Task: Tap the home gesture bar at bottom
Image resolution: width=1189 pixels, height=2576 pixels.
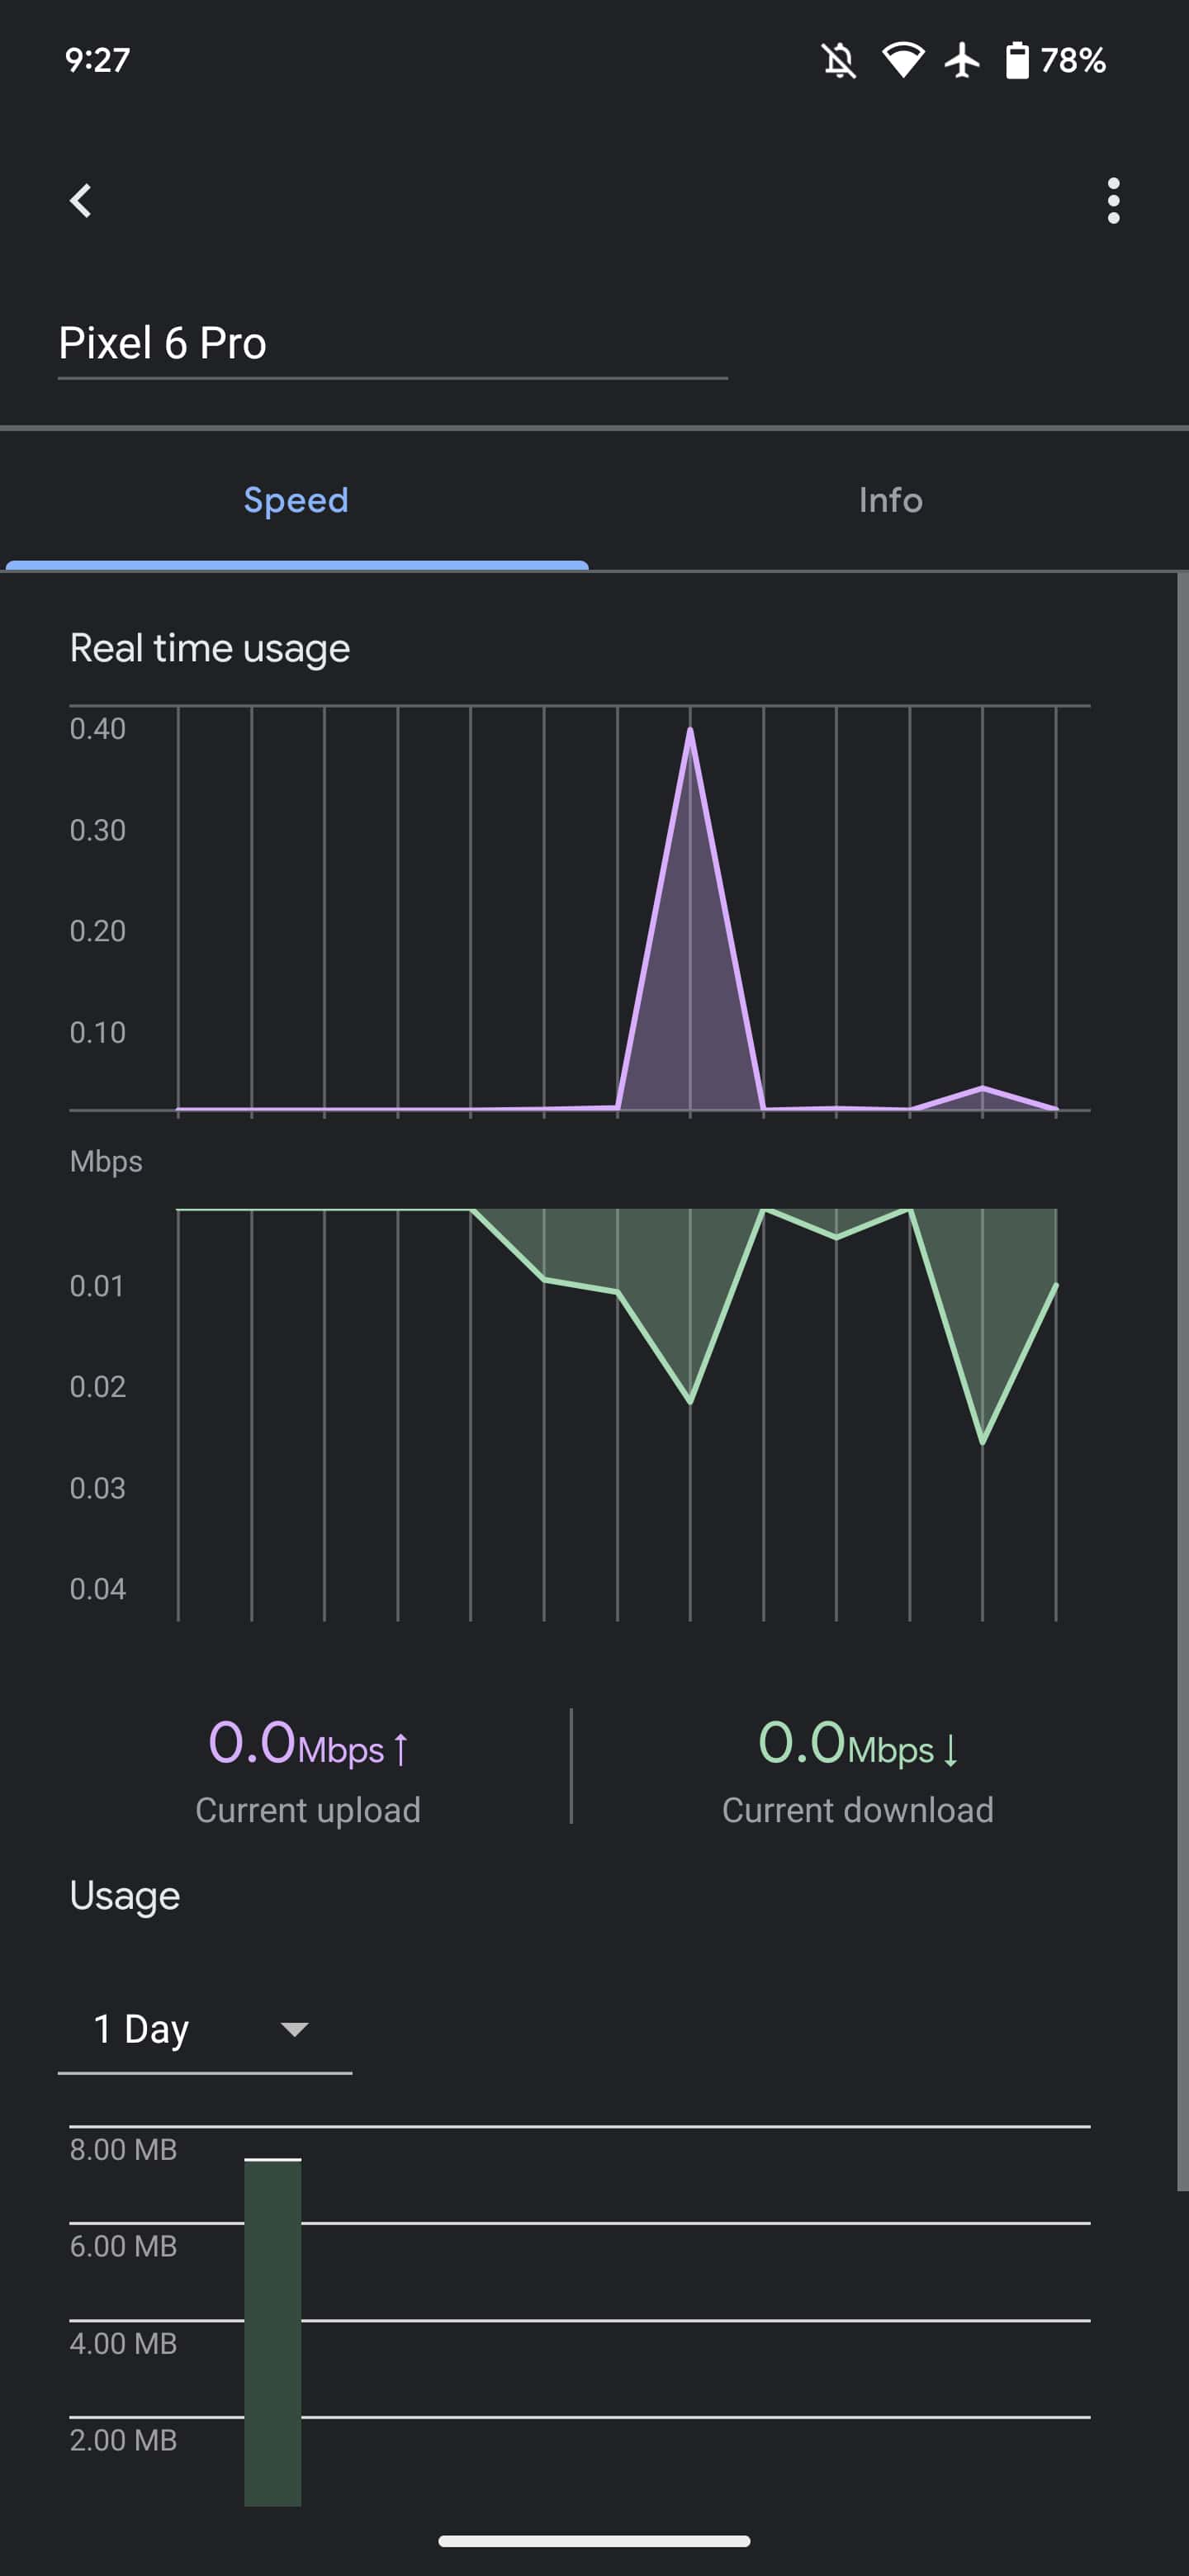Action: click(594, 2541)
